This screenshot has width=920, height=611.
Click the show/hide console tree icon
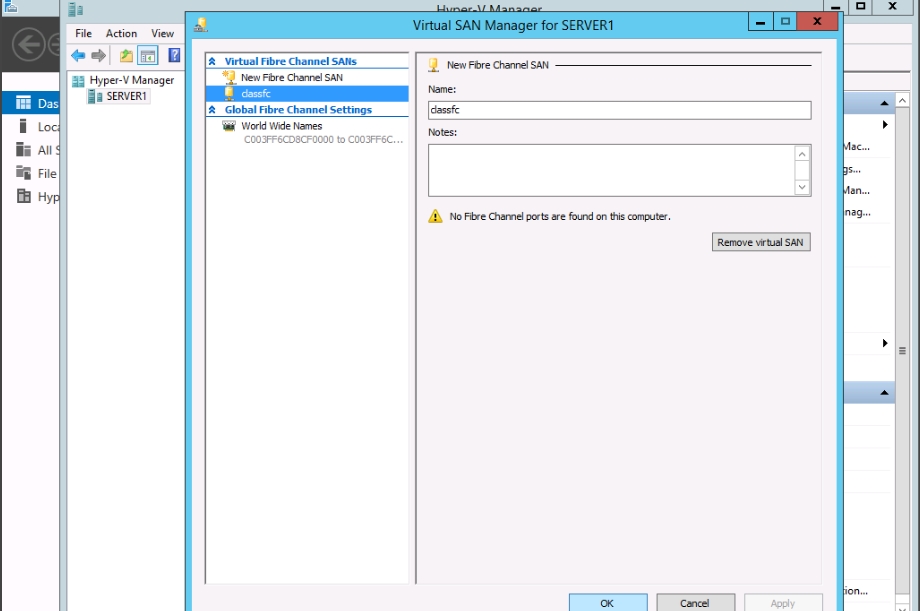(x=147, y=56)
